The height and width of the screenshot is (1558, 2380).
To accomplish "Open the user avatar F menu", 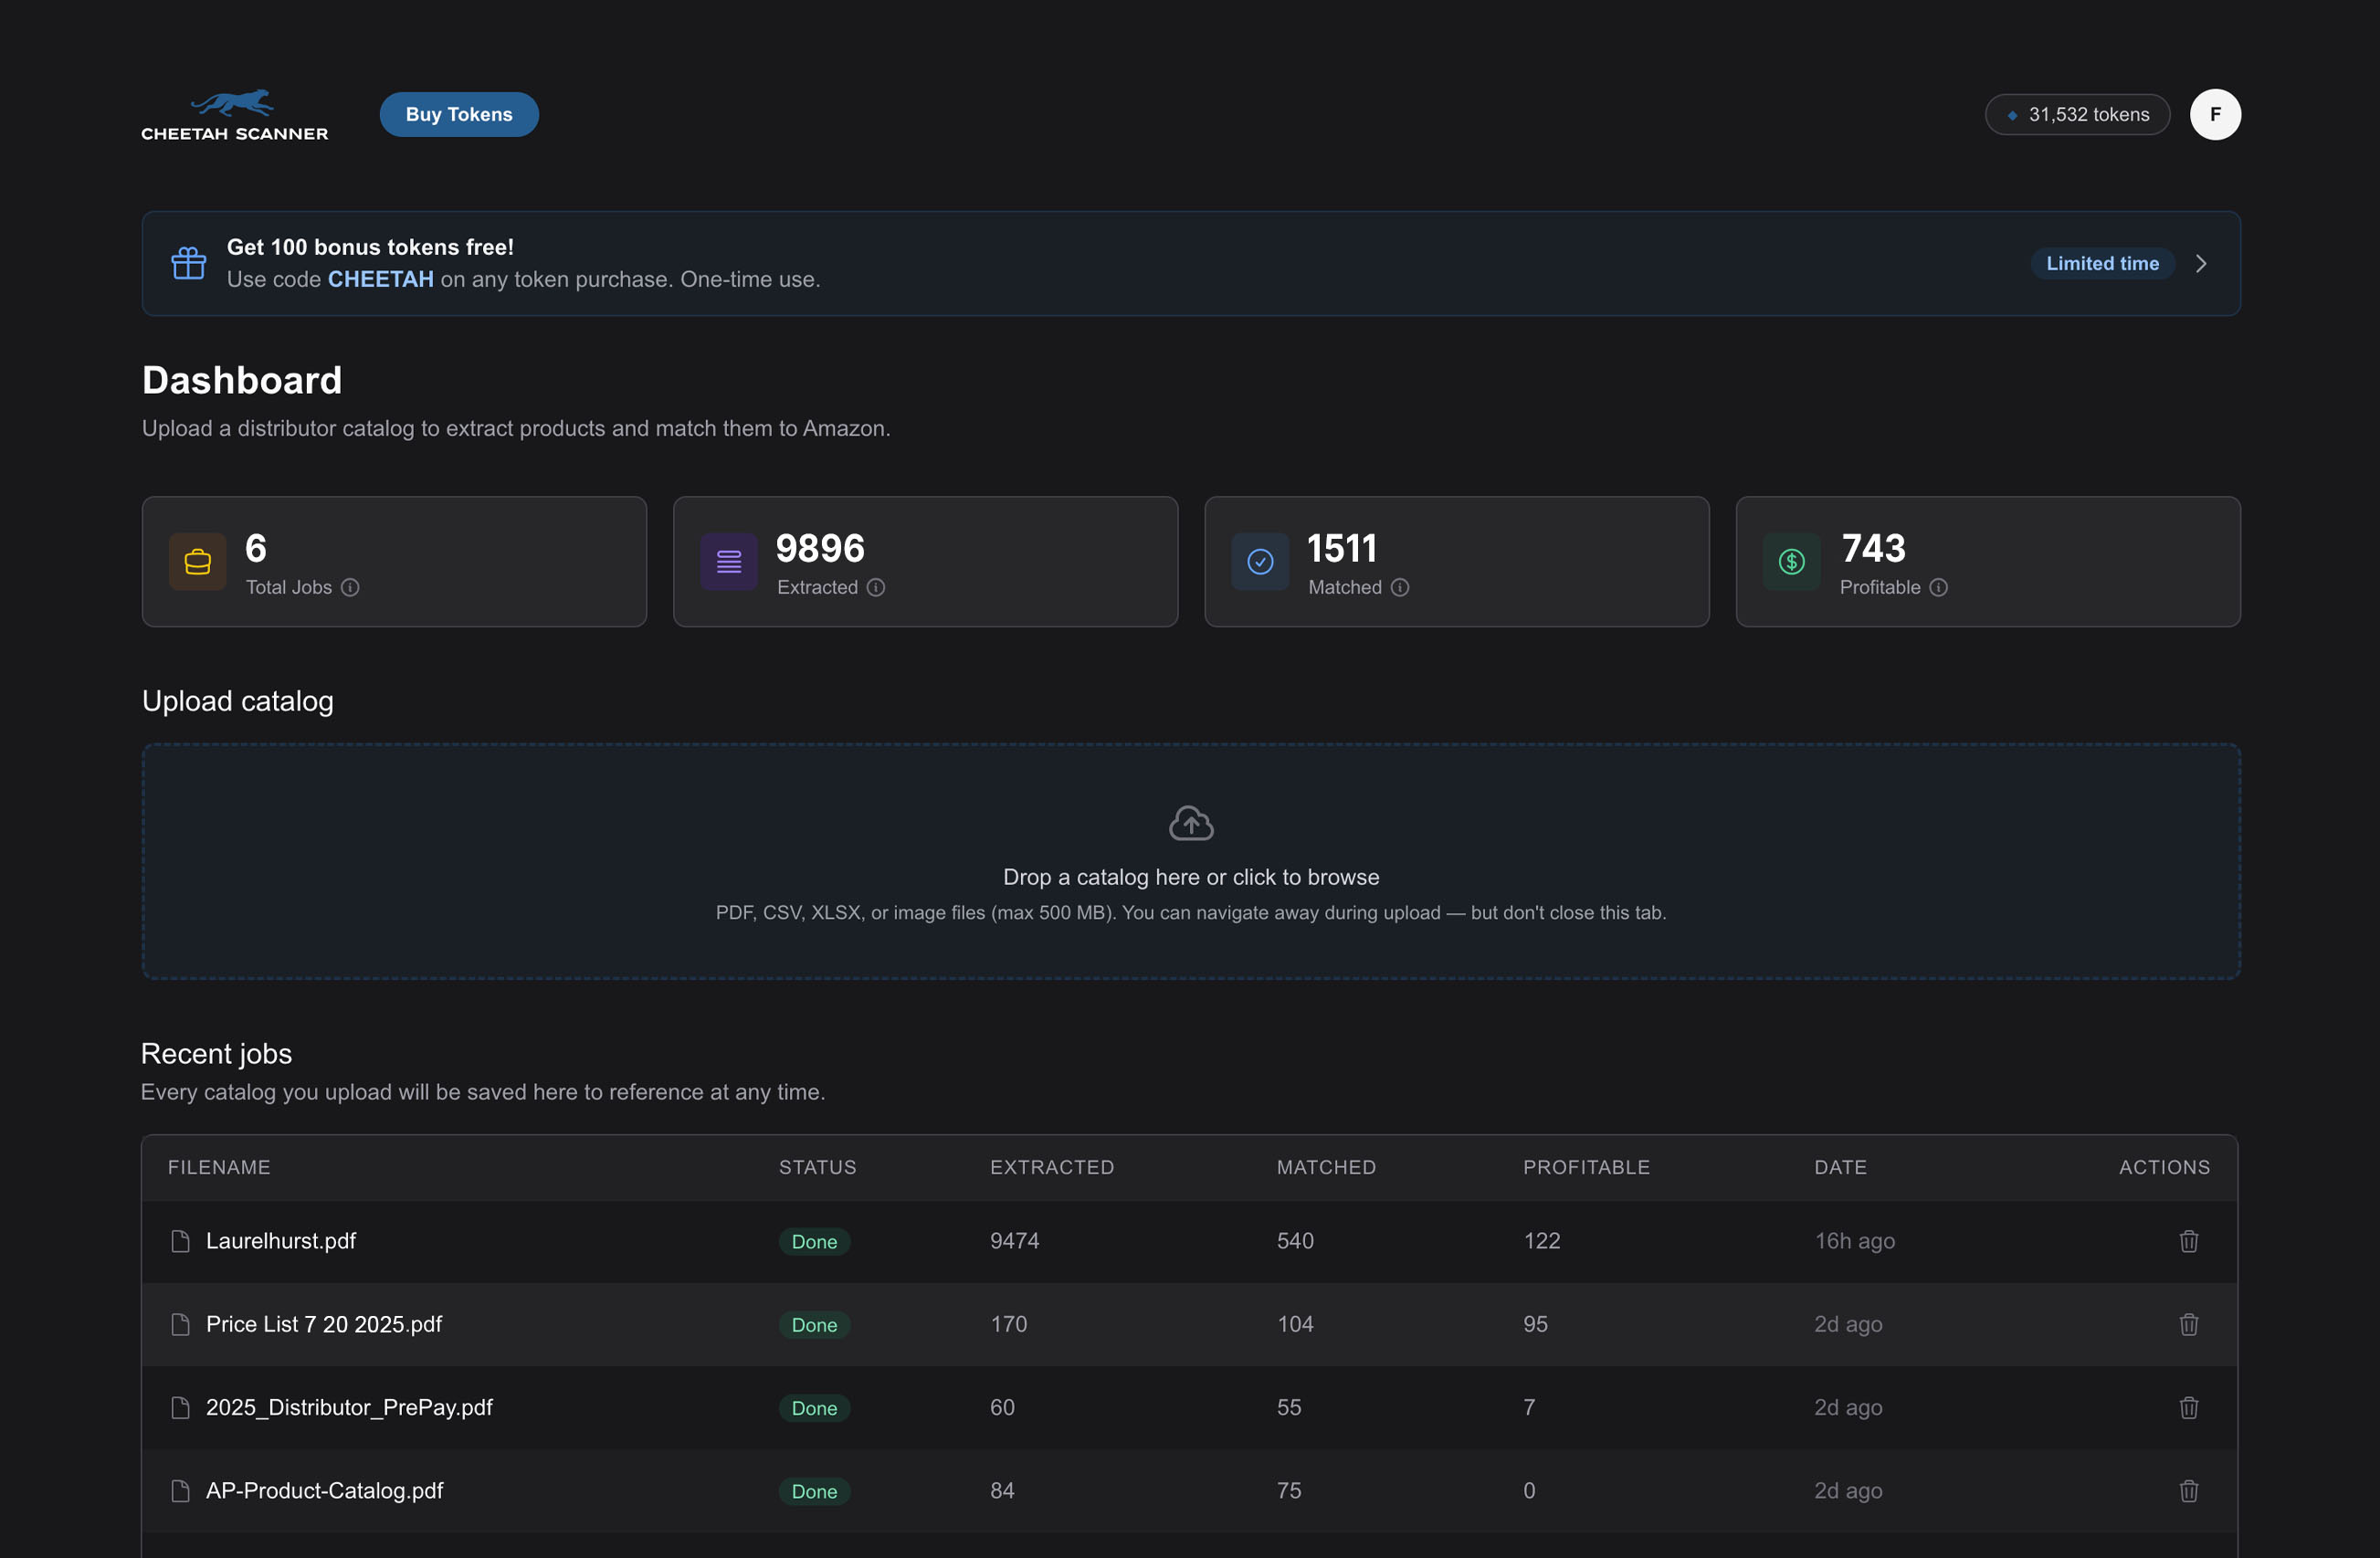I will [2215, 114].
